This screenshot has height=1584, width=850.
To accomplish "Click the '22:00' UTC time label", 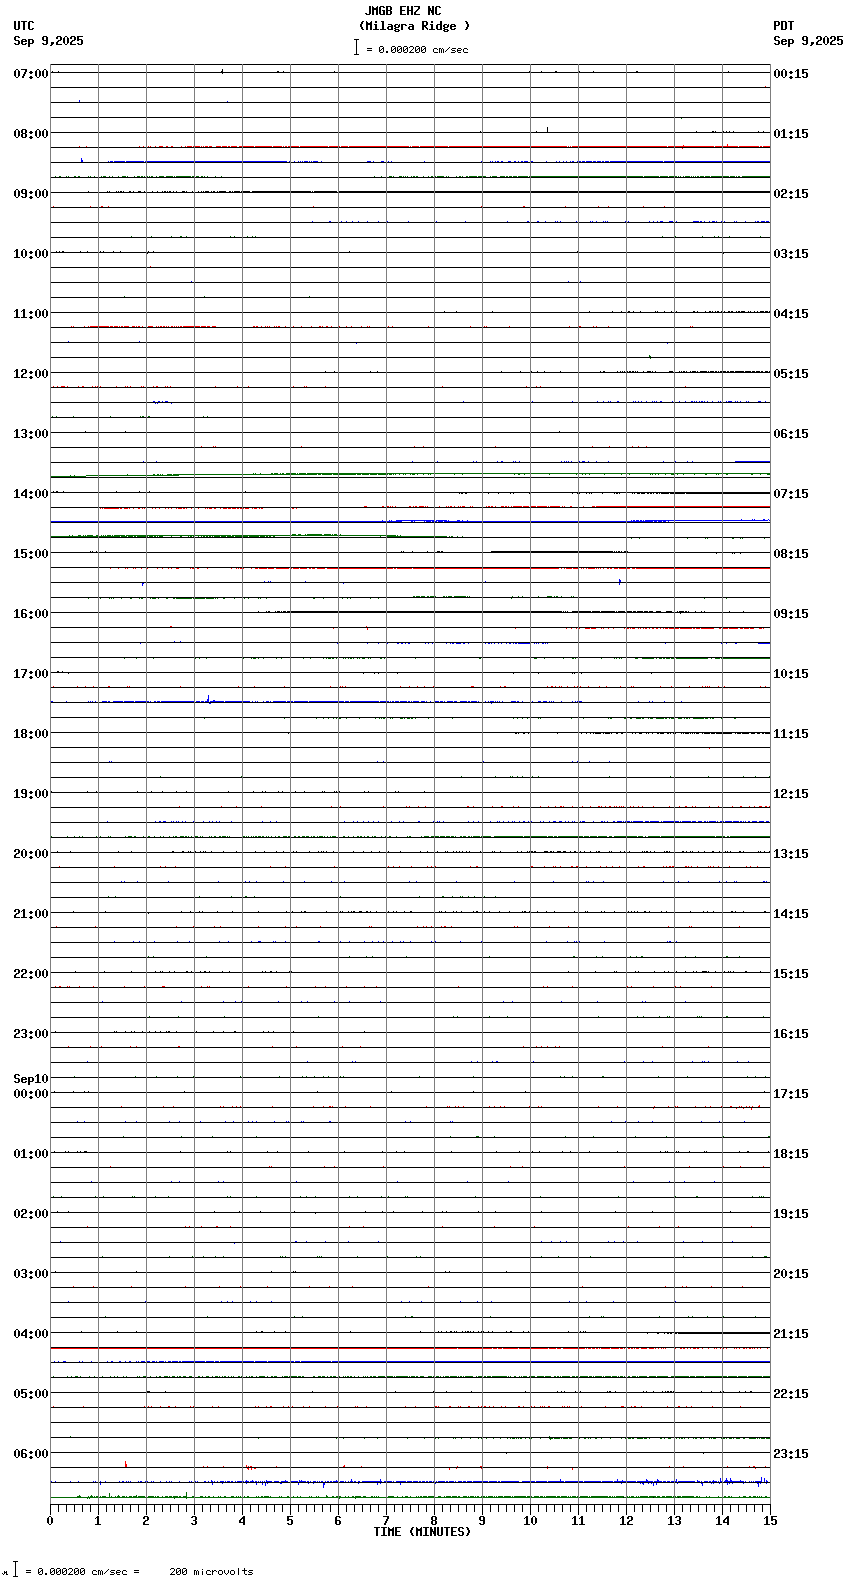I will pos(31,974).
